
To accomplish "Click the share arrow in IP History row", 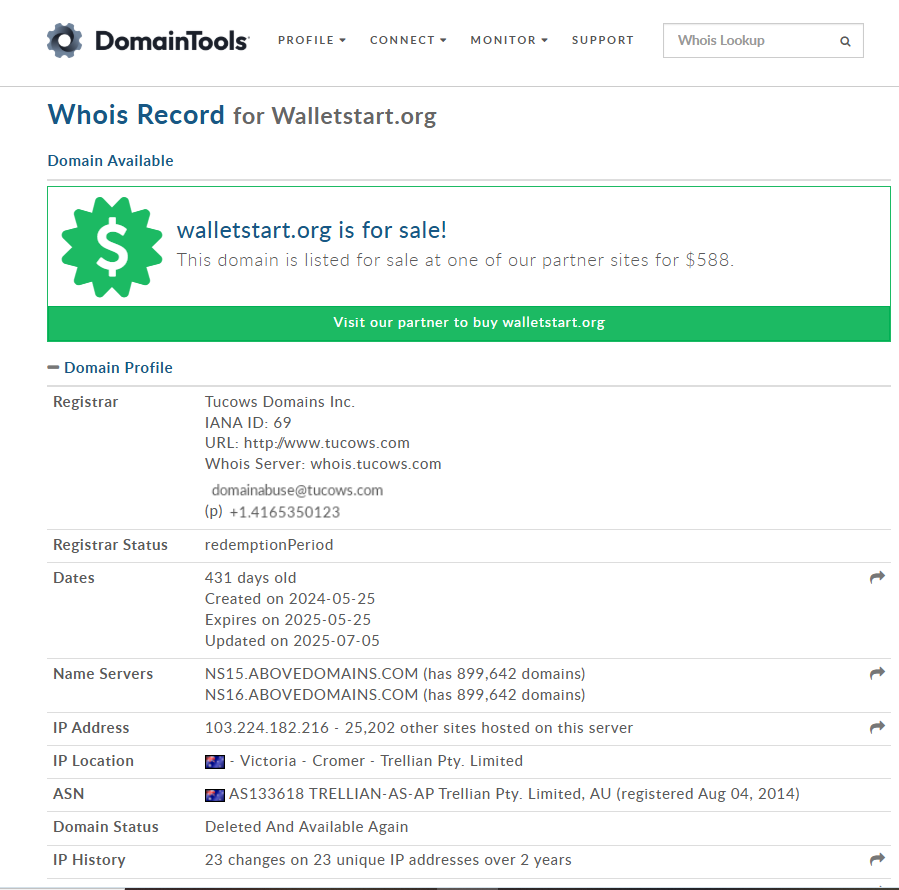I will 877,859.
